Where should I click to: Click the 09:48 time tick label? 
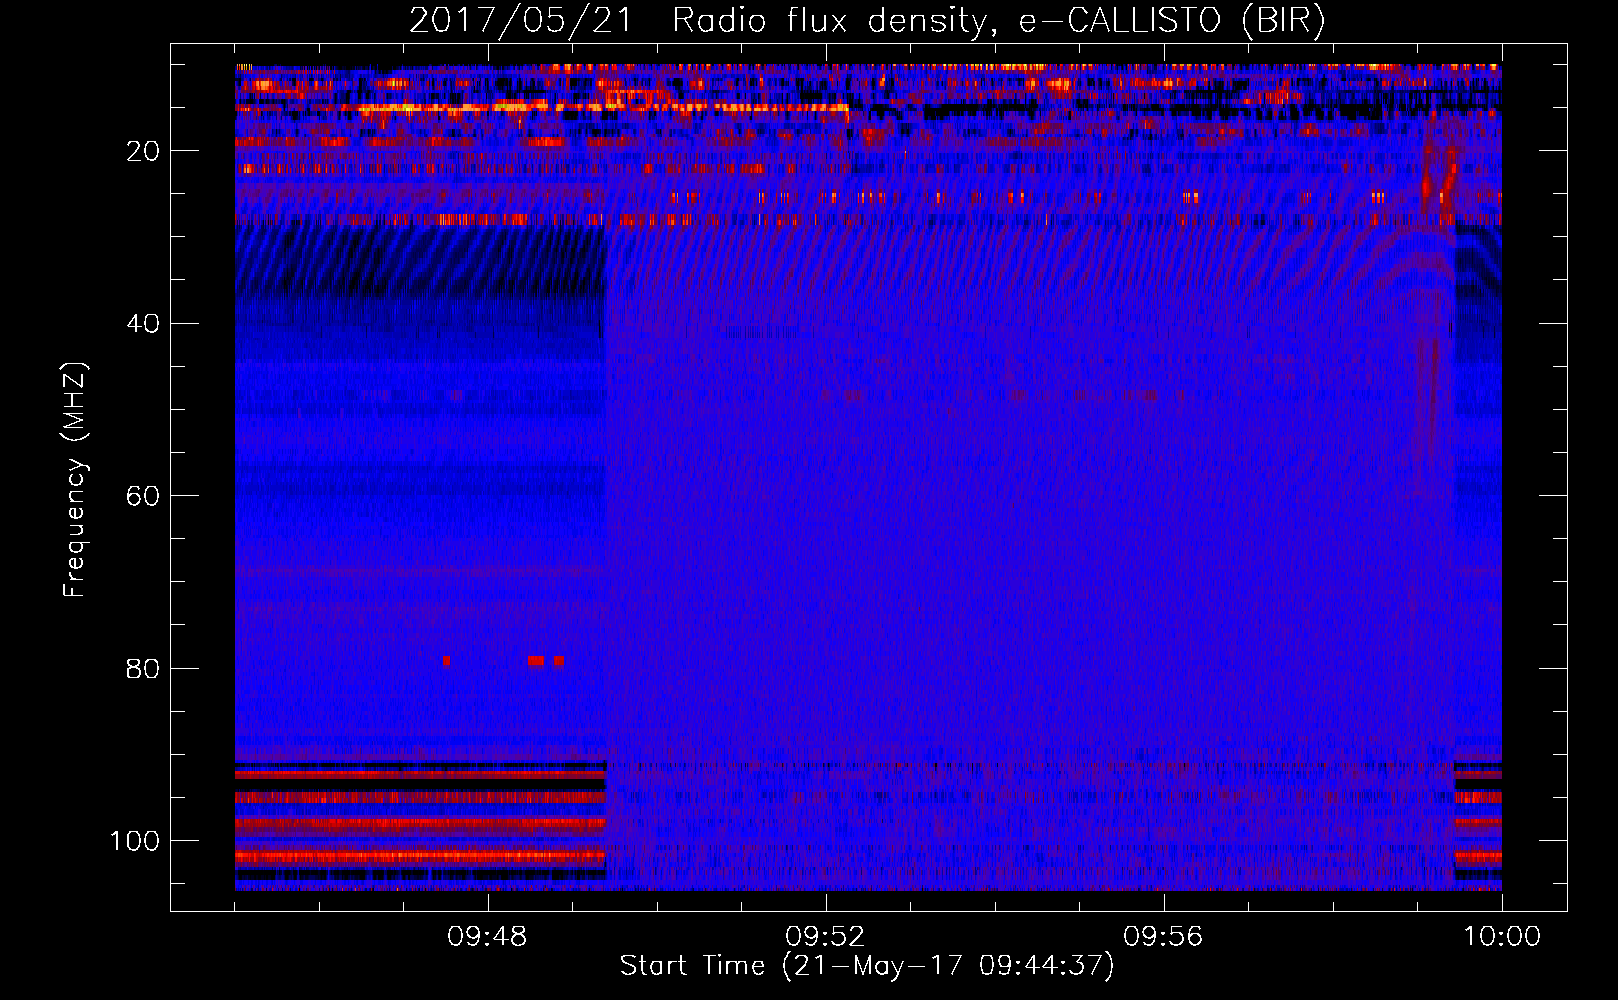click(487, 937)
